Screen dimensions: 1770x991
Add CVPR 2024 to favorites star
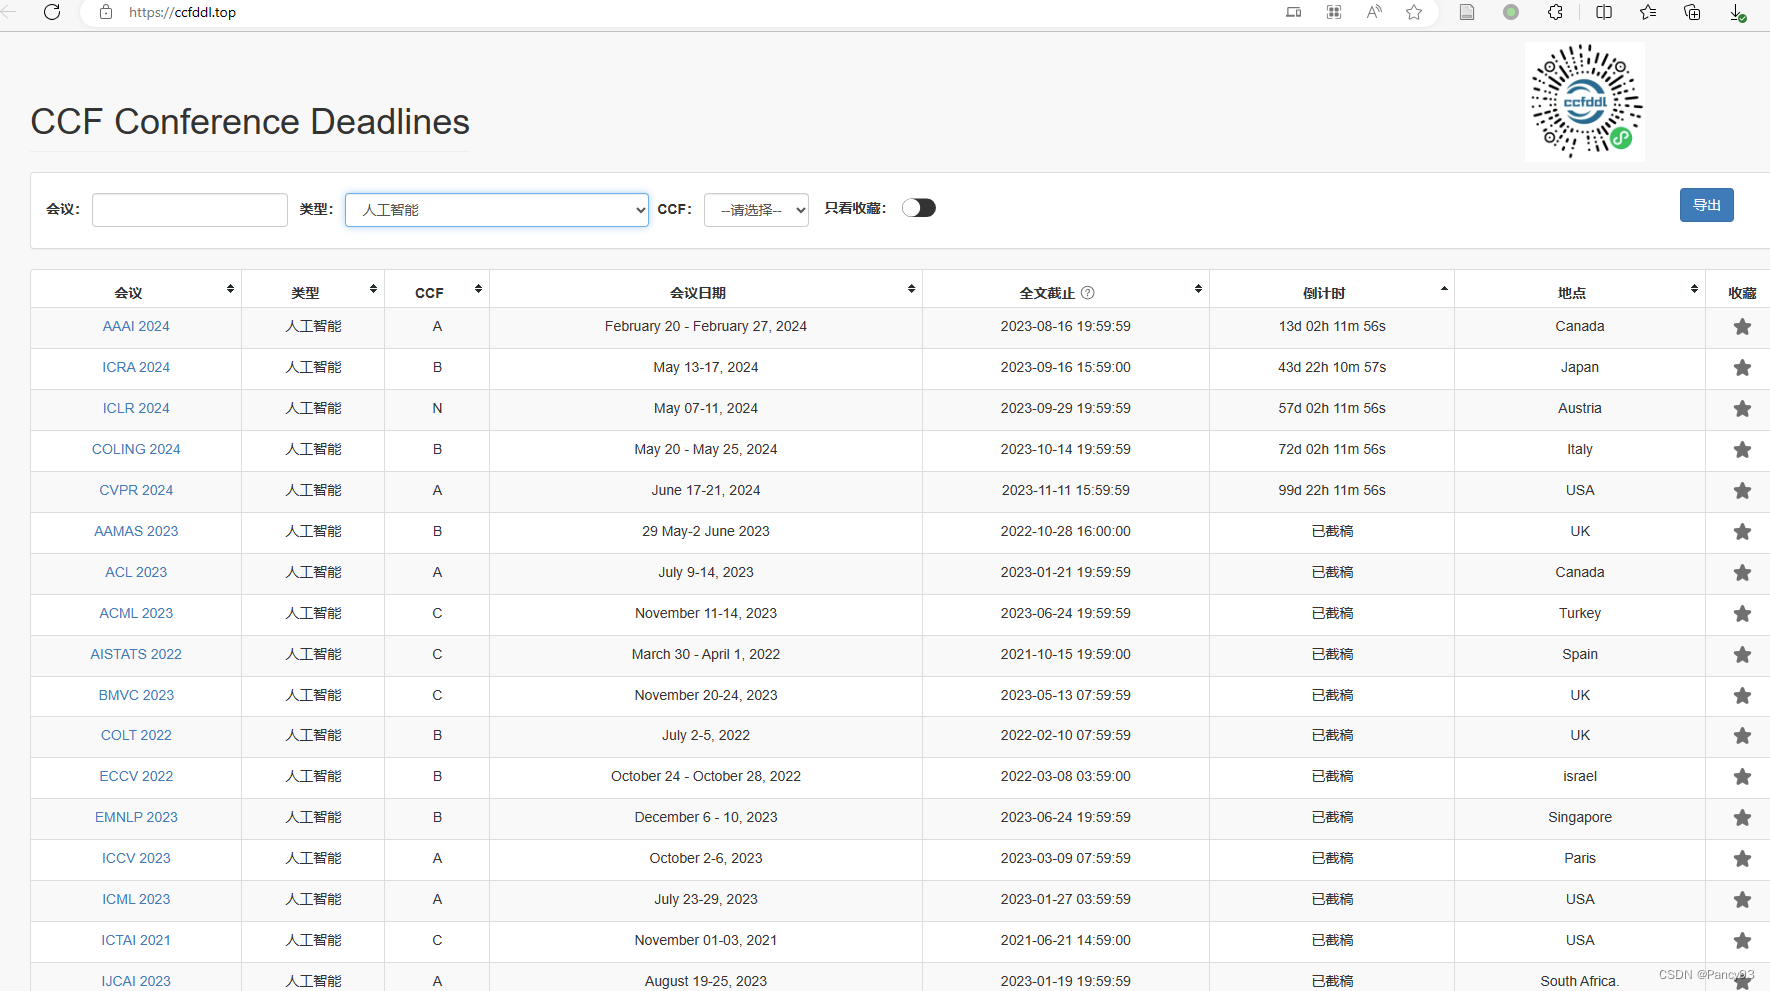click(x=1742, y=491)
